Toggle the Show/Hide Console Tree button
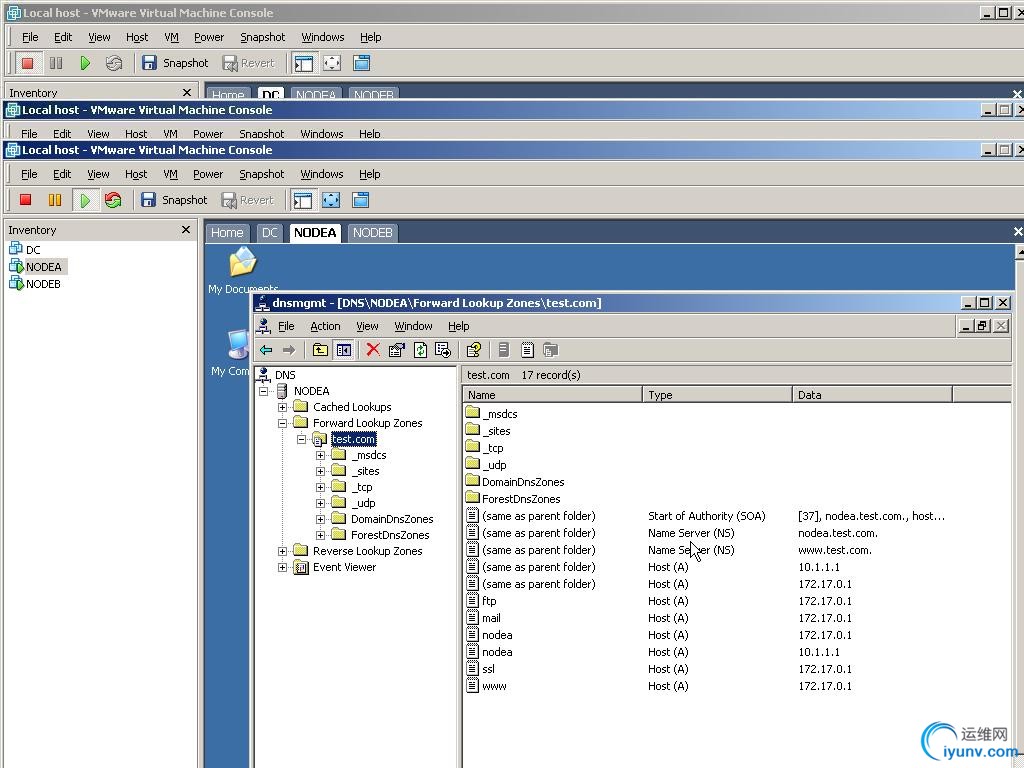 [344, 350]
